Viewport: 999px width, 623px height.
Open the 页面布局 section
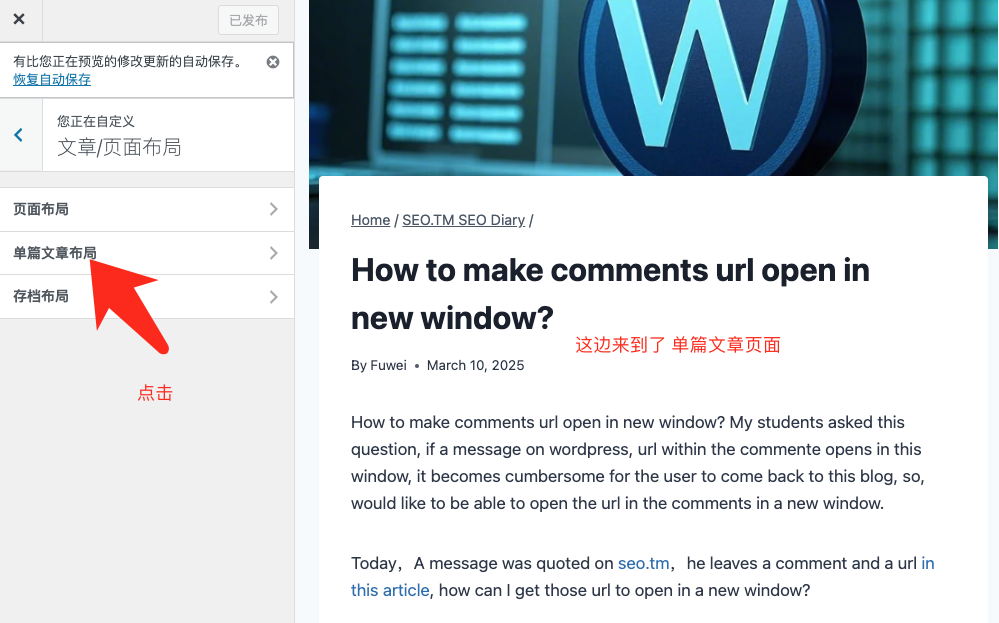pos(41,209)
